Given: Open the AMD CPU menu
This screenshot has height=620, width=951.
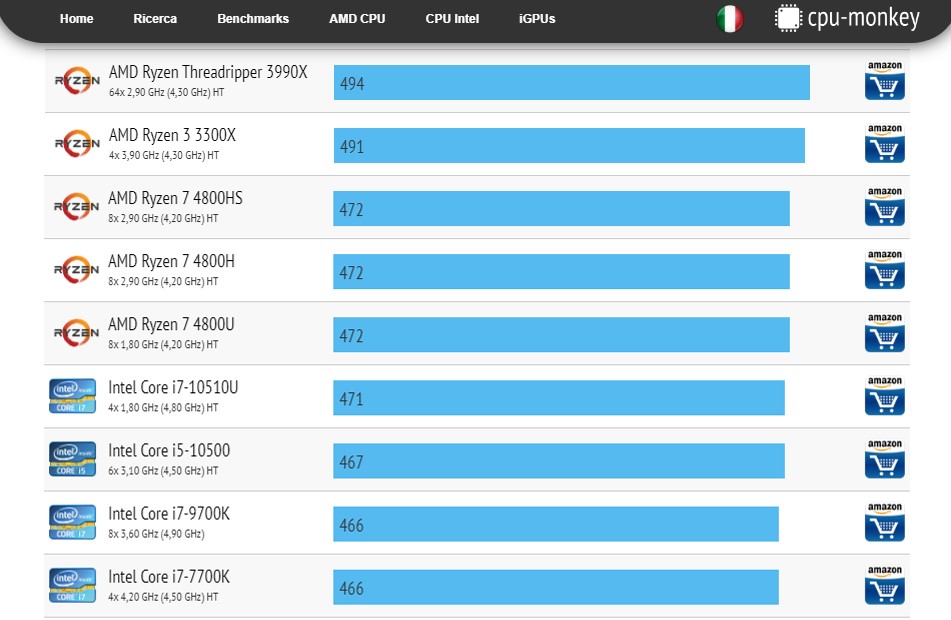Looking at the screenshot, I should (357, 19).
